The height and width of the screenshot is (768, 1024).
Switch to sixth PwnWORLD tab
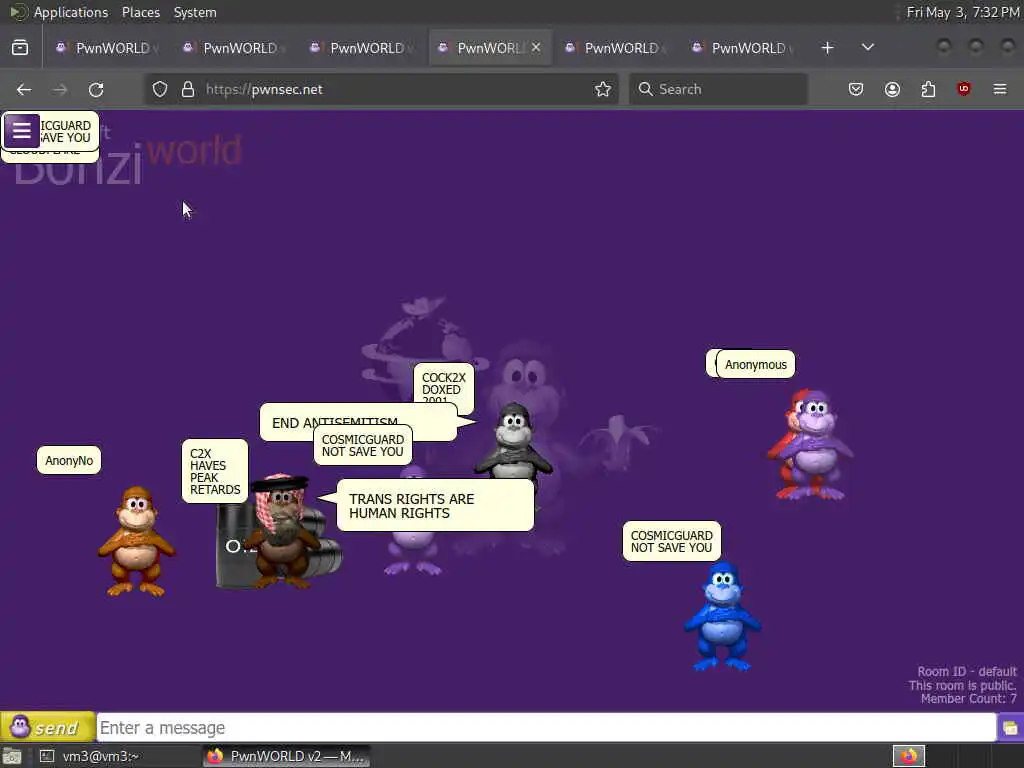coord(742,48)
